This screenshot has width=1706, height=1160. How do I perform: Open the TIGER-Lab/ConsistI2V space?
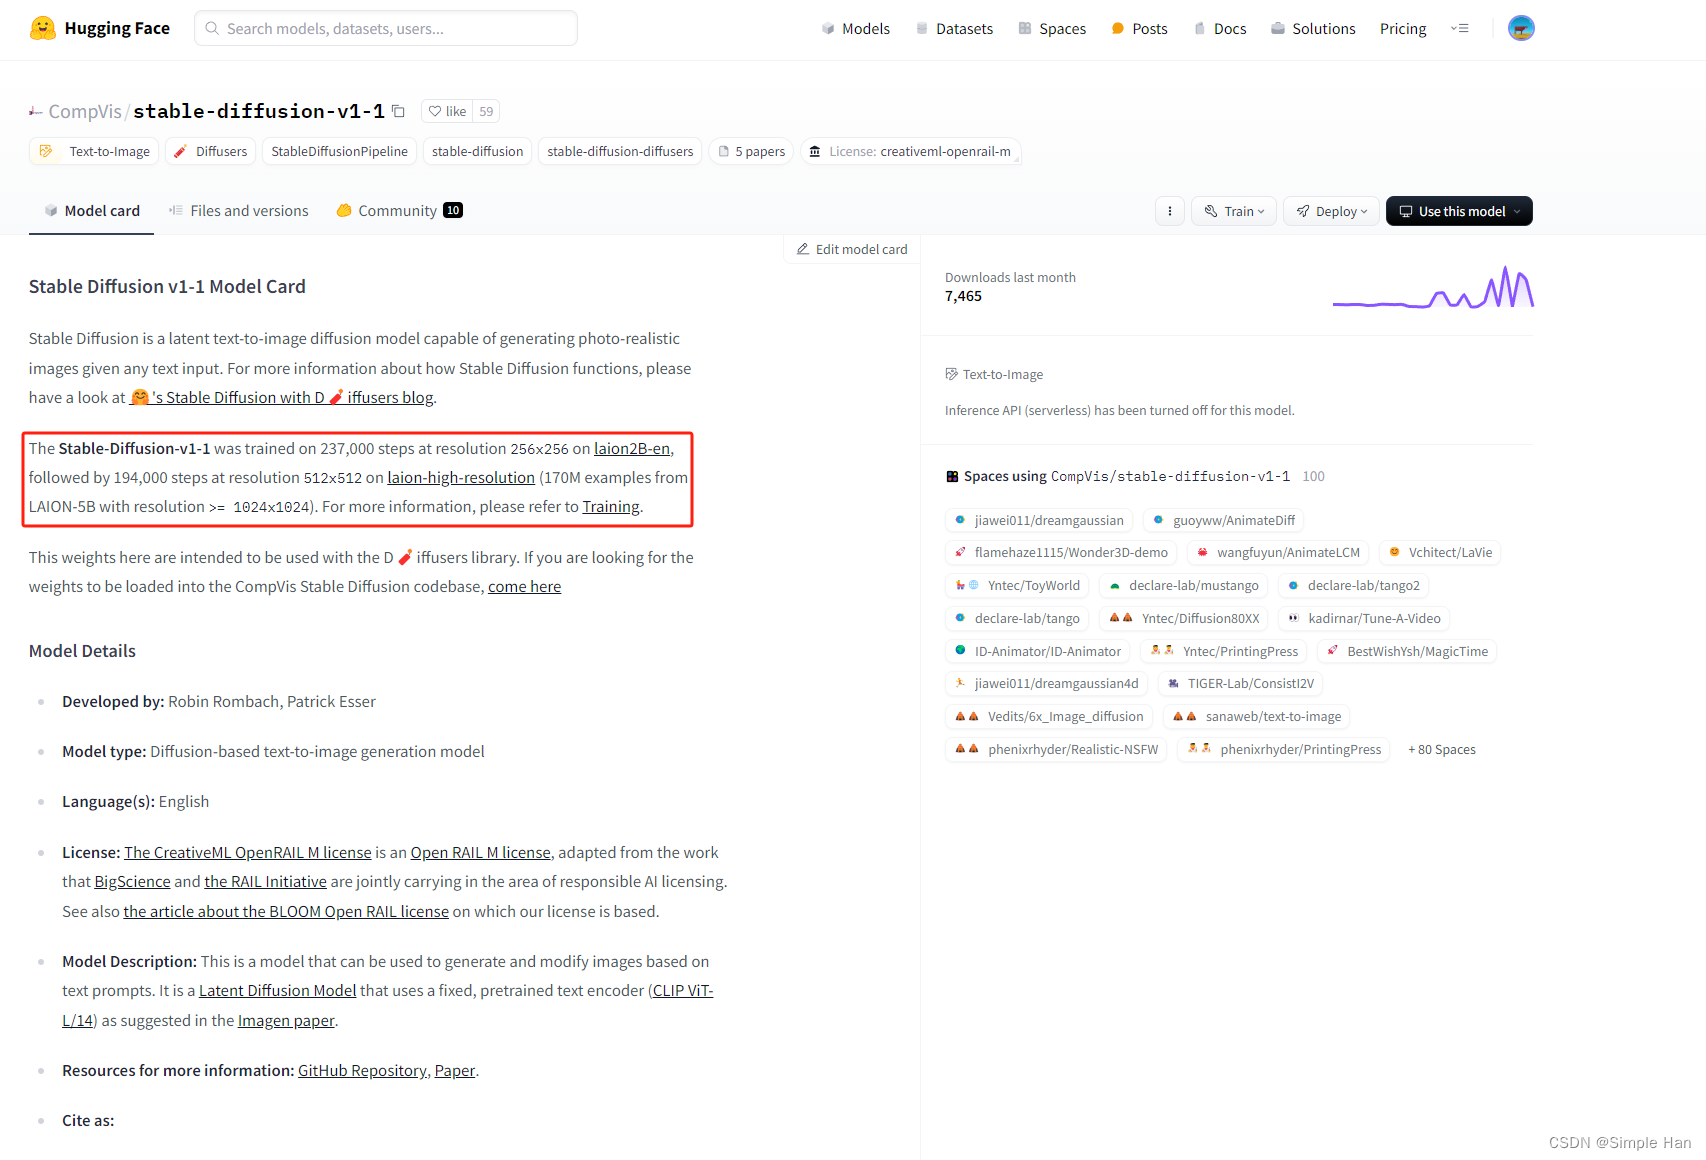click(1240, 683)
